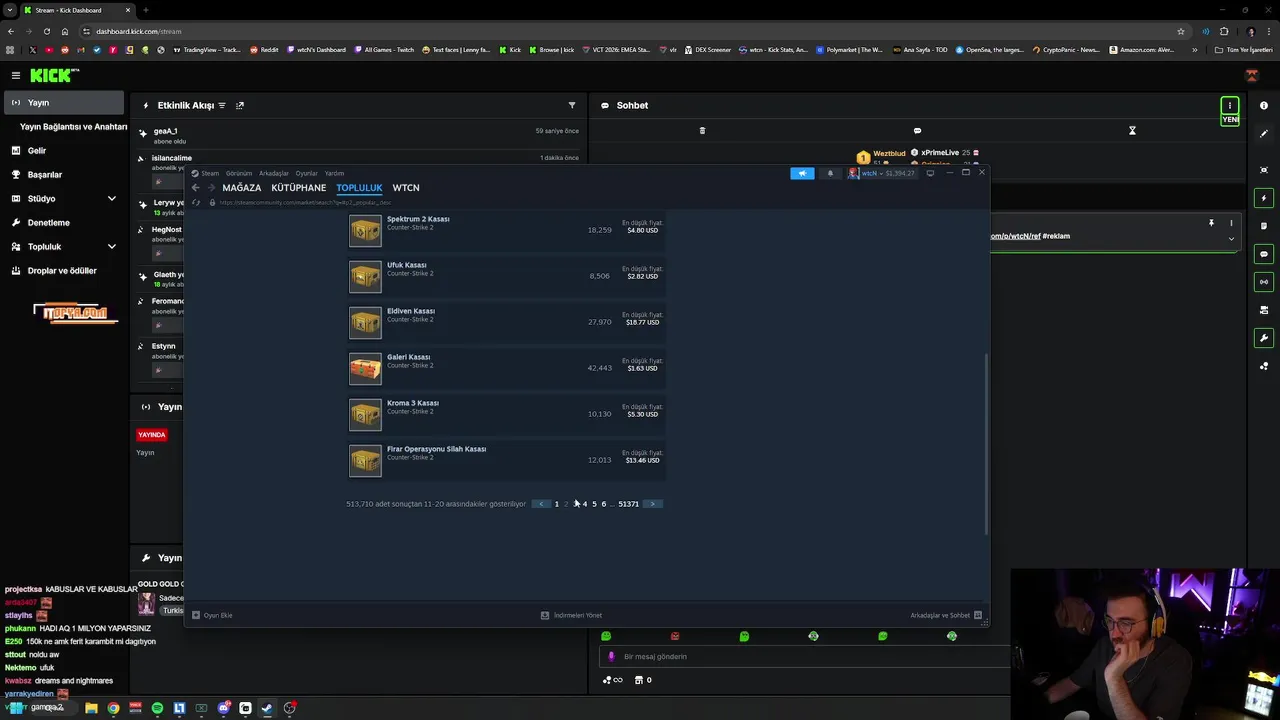Open the pinned message three-dot options
This screenshot has height=720, width=1280.
point(1231,223)
